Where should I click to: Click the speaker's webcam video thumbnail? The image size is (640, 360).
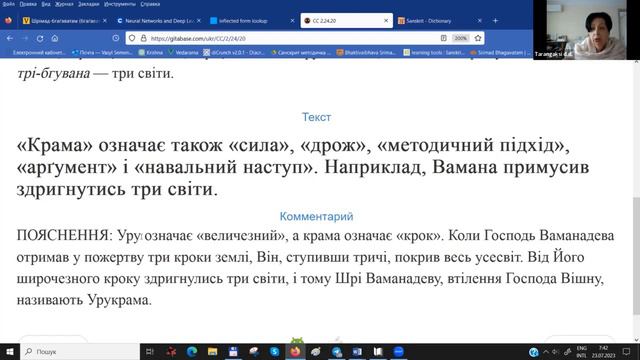point(586,30)
